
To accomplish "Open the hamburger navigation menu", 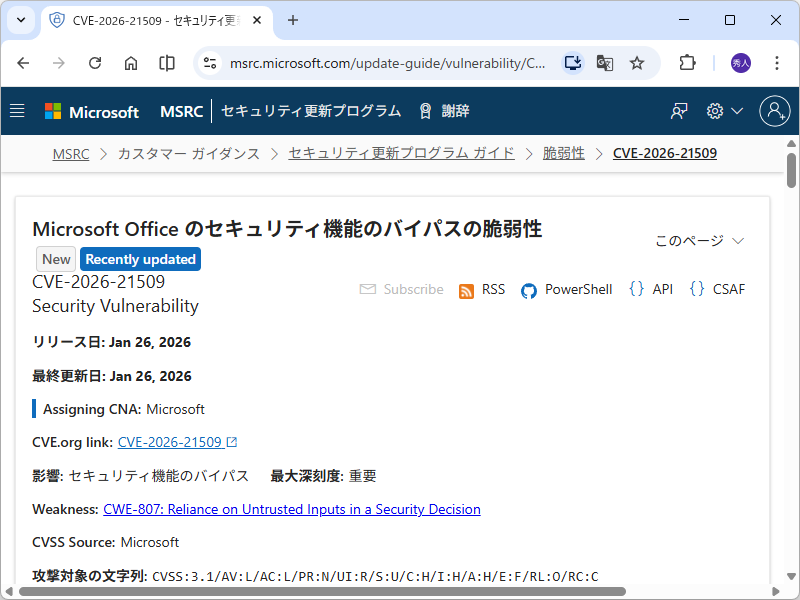I will point(17,111).
